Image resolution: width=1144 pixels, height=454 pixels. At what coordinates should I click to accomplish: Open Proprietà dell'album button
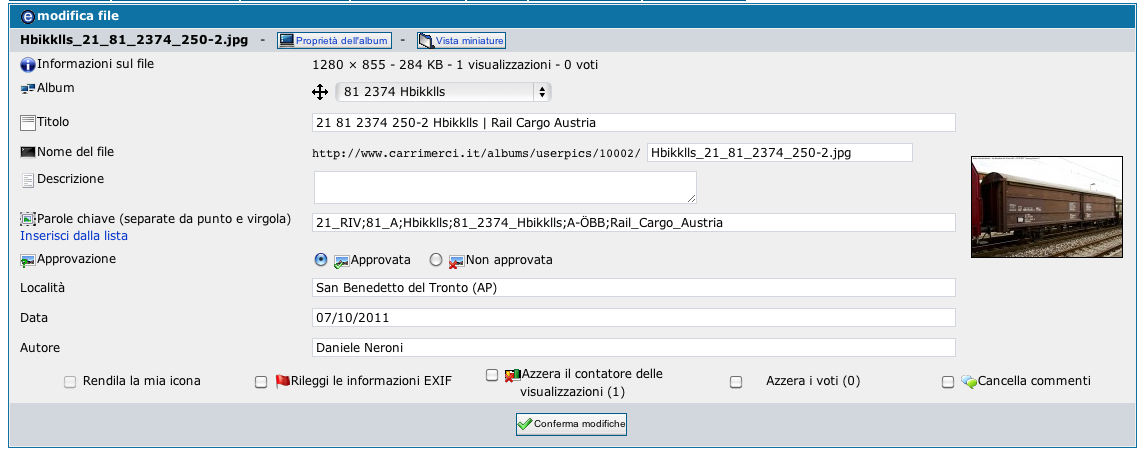pyautogui.click(x=335, y=41)
